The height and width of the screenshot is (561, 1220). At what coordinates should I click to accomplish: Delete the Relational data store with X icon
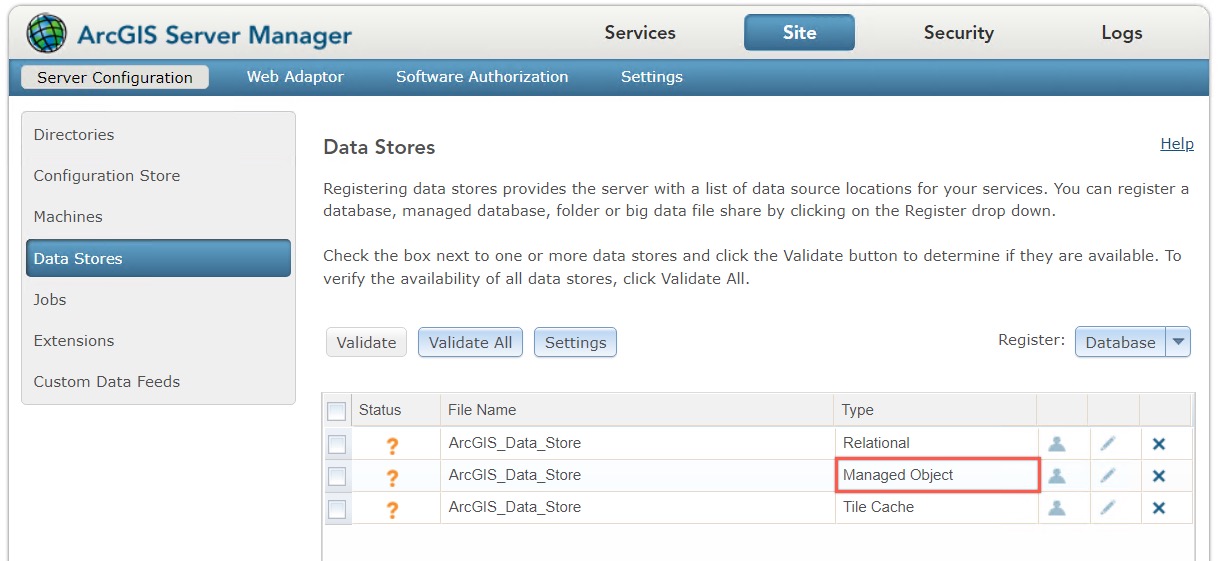pos(1159,444)
